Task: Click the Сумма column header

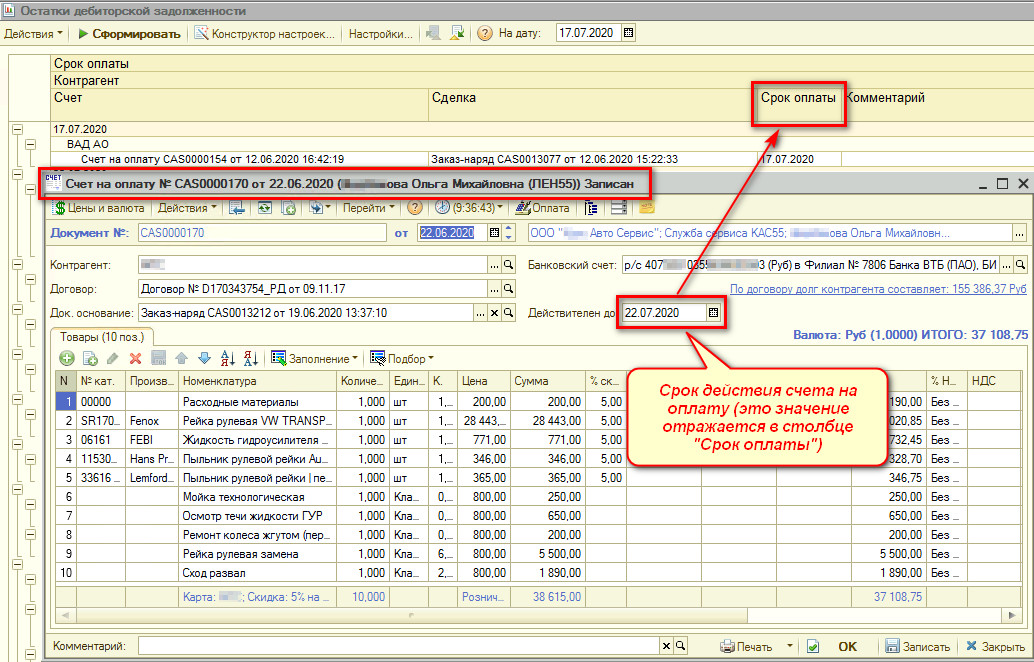Action: pos(547,381)
